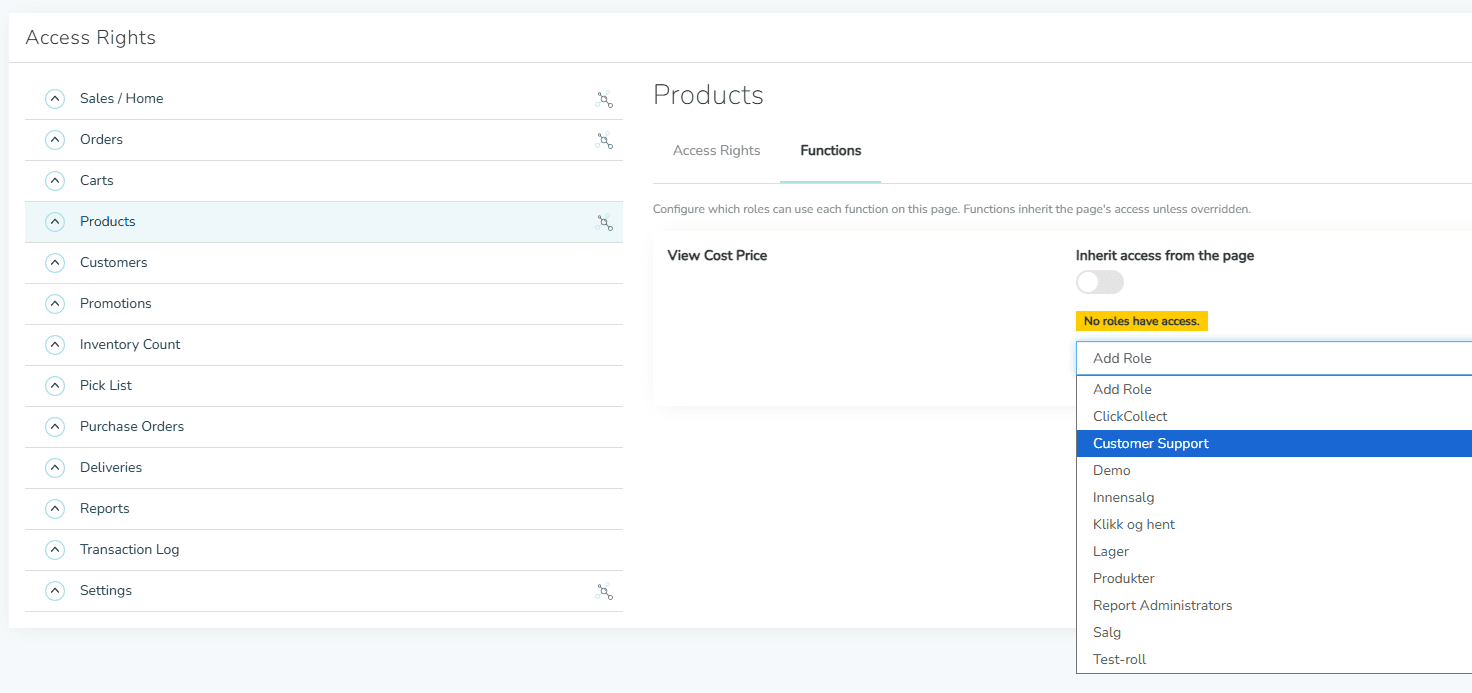Image resolution: width=1472 pixels, height=693 pixels.
Task: Expand the Deliveries chevron
Action: pos(55,468)
